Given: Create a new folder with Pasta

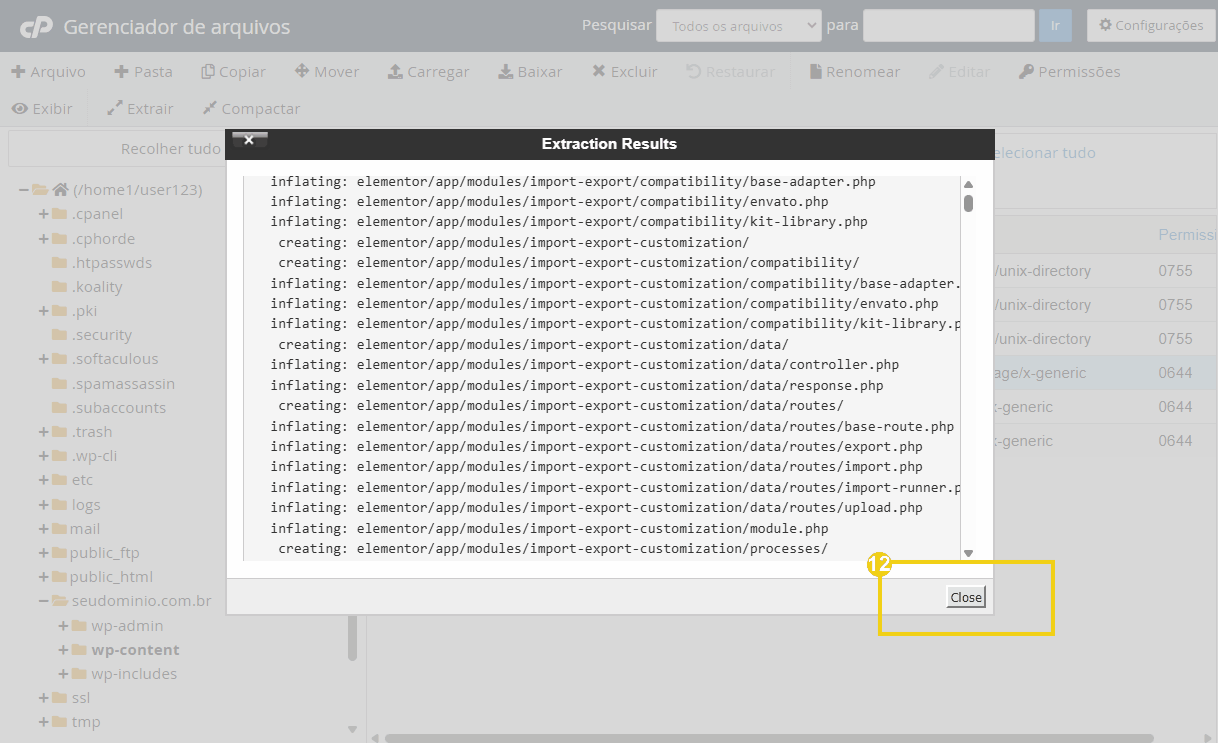Looking at the screenshot, I should pyautogui.click(x=143, y=72).
